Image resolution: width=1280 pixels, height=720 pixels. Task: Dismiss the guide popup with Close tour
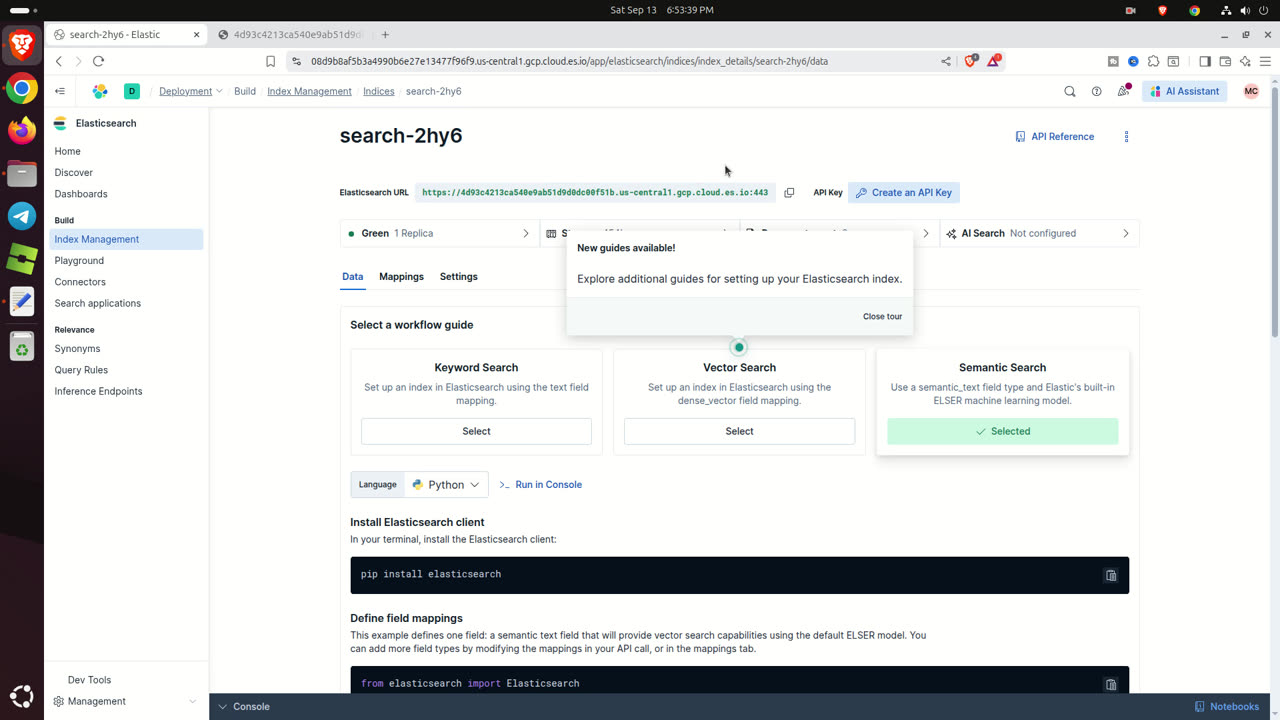point(882,316)
